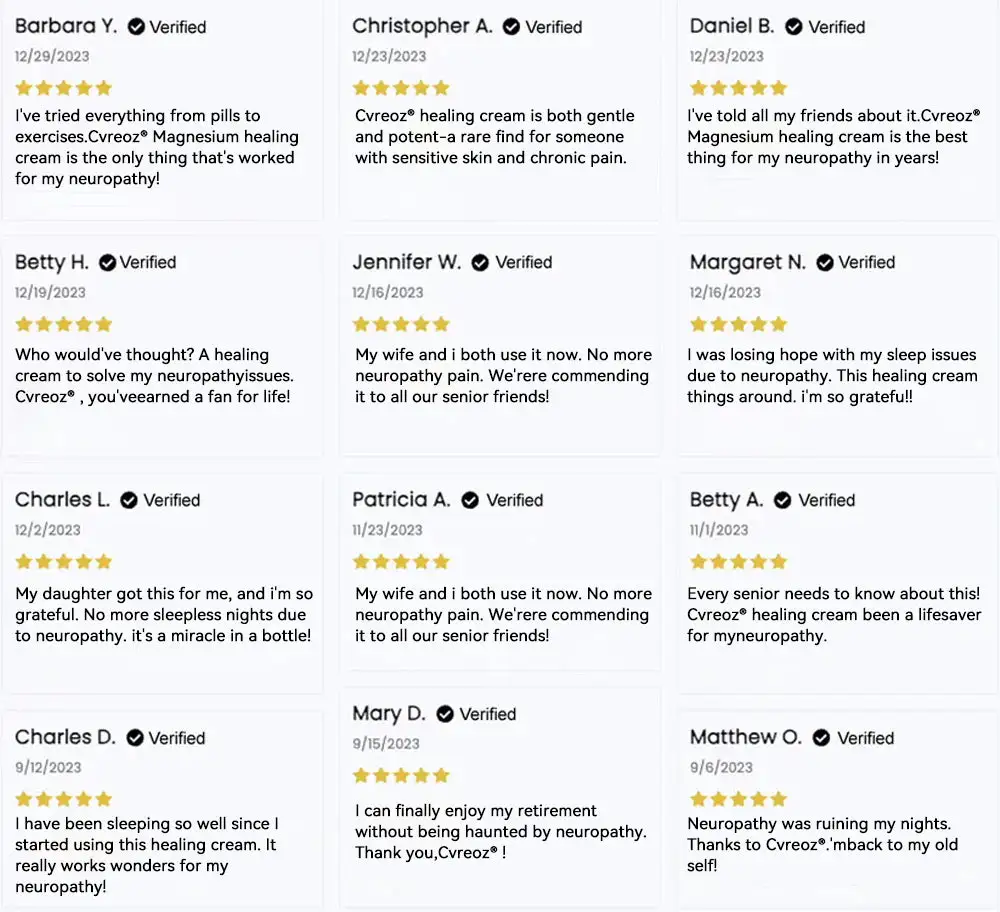This screenshot has width=1000, height=912.
Task: Click the verified badge next to Betty A.
Action: [x=783, y=500]
